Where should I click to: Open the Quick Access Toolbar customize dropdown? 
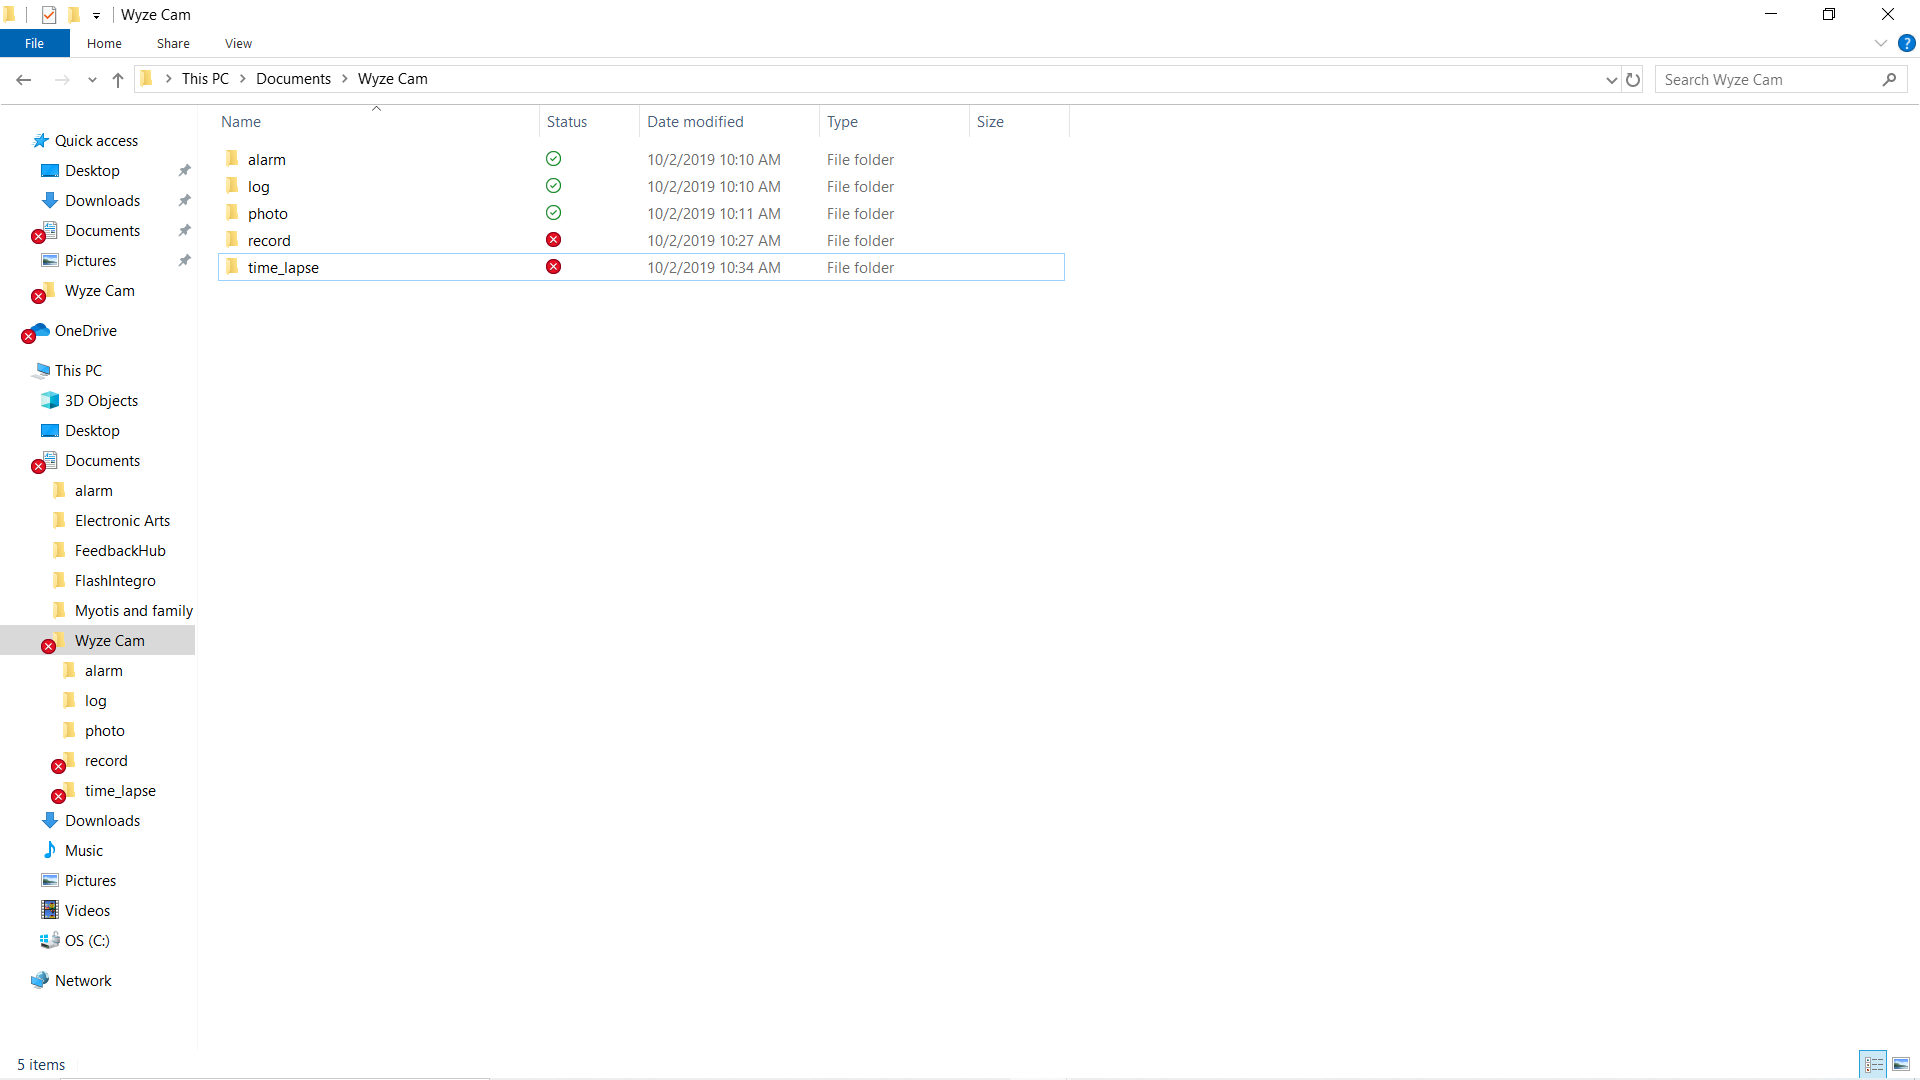96,15
